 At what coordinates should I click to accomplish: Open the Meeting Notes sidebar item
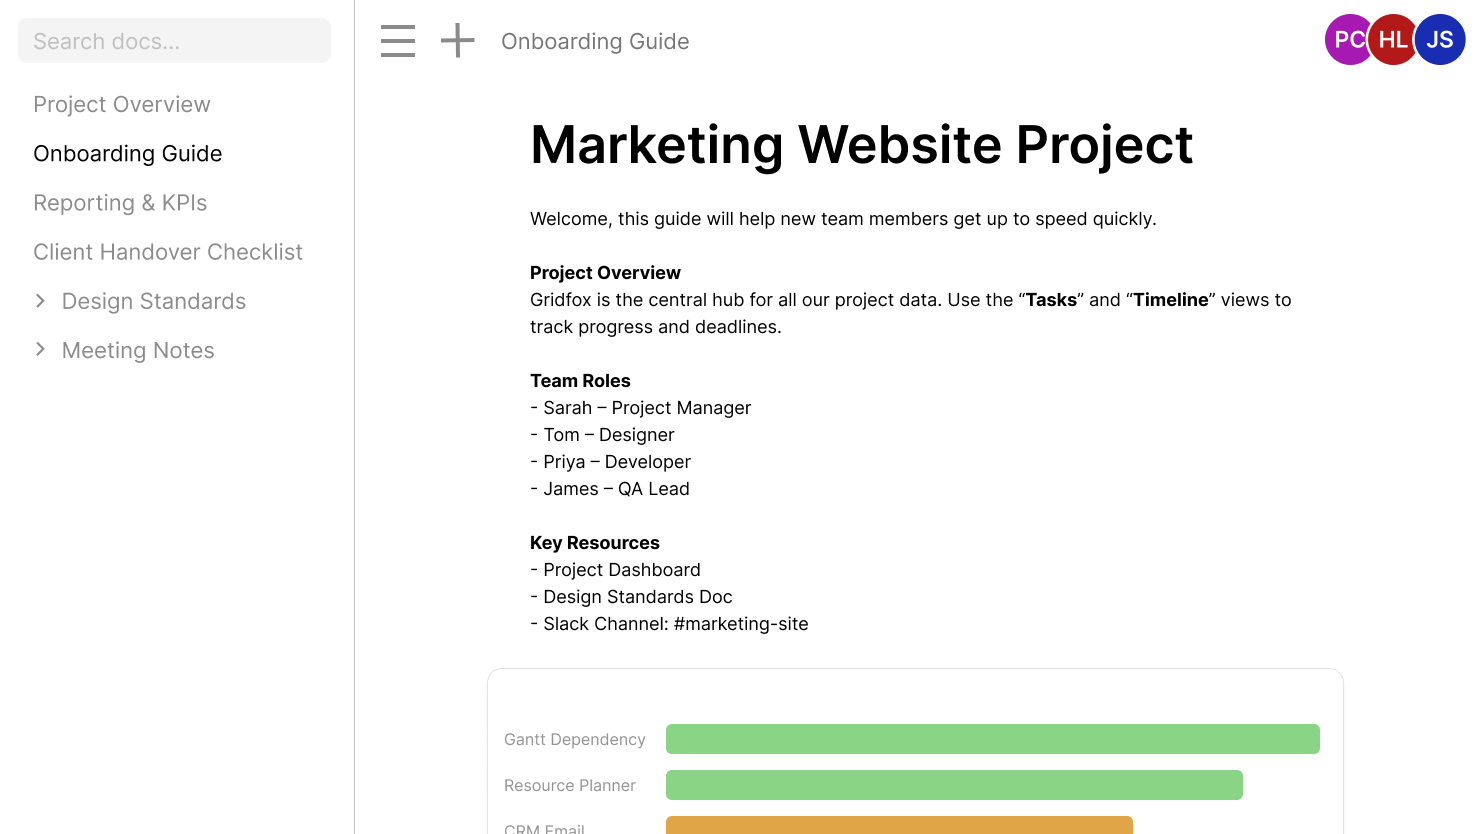138,350
